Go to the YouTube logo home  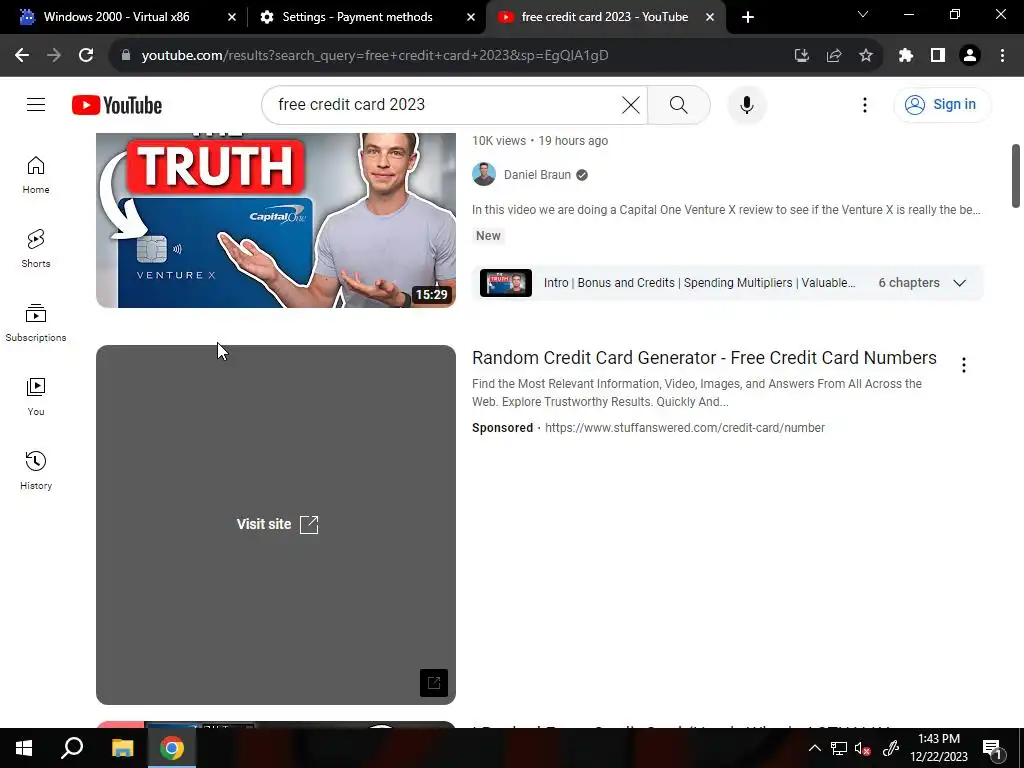117,105
